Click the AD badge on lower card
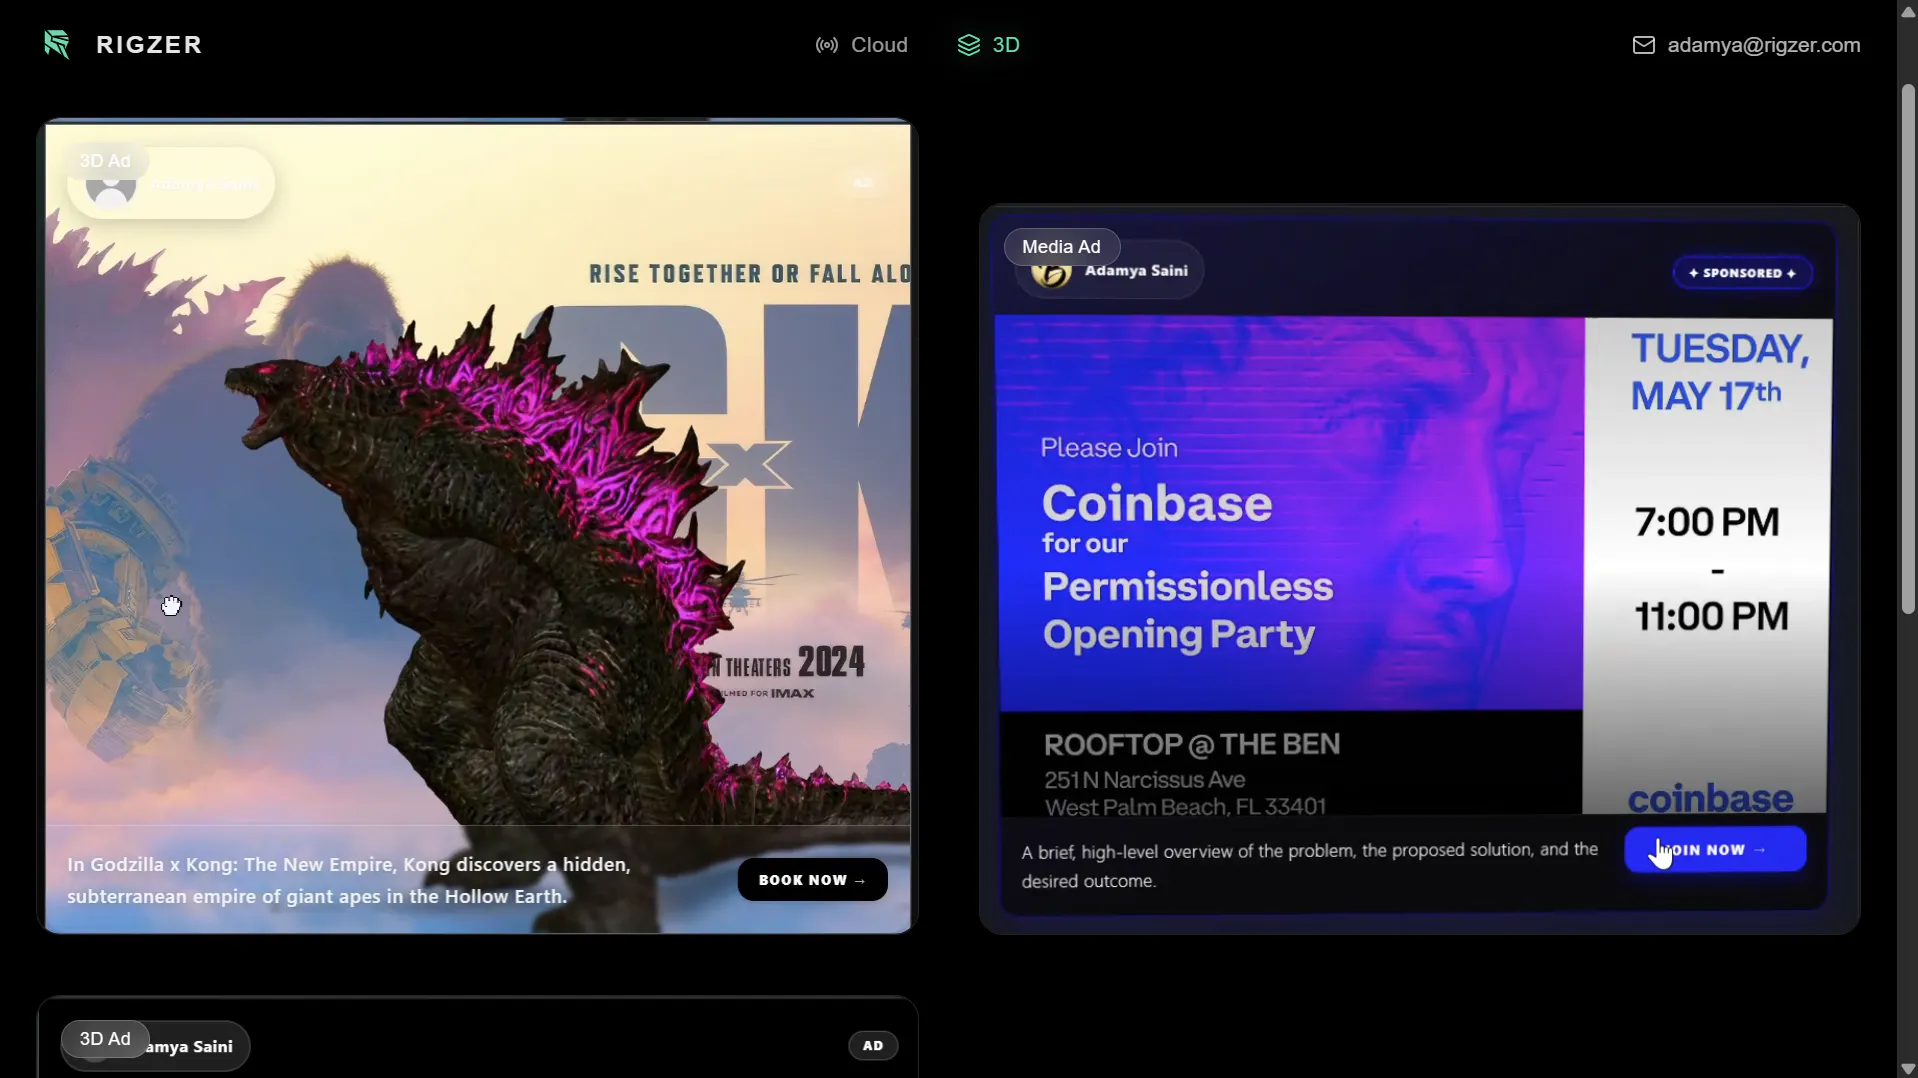Image resolution: width=1918 pixels, height=1078 pixels. 873,1046
